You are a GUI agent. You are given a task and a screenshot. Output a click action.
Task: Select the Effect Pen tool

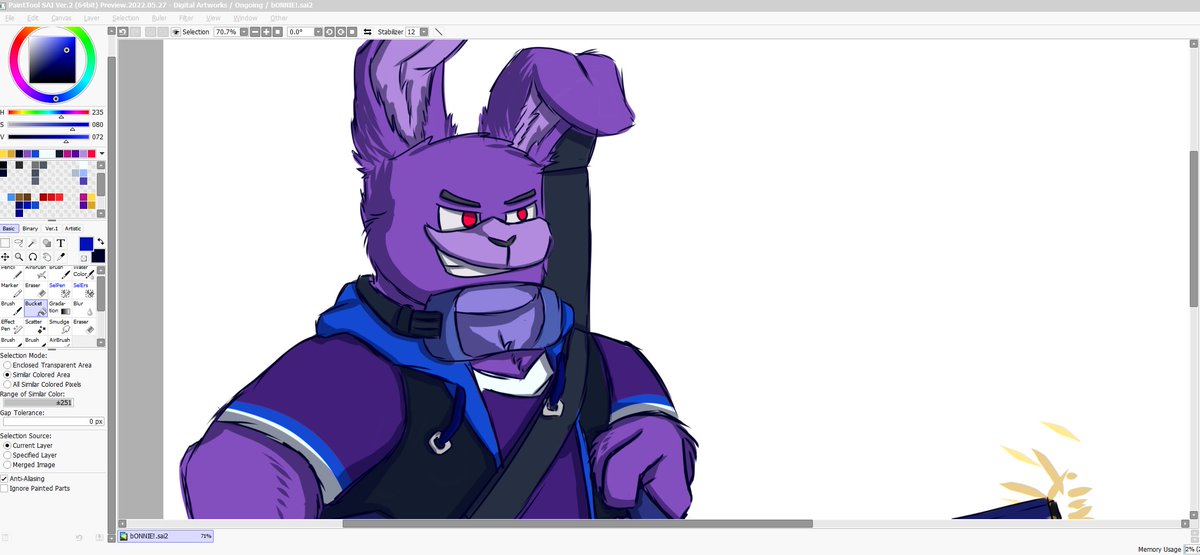pyautogui.click(x=11, y=326)
